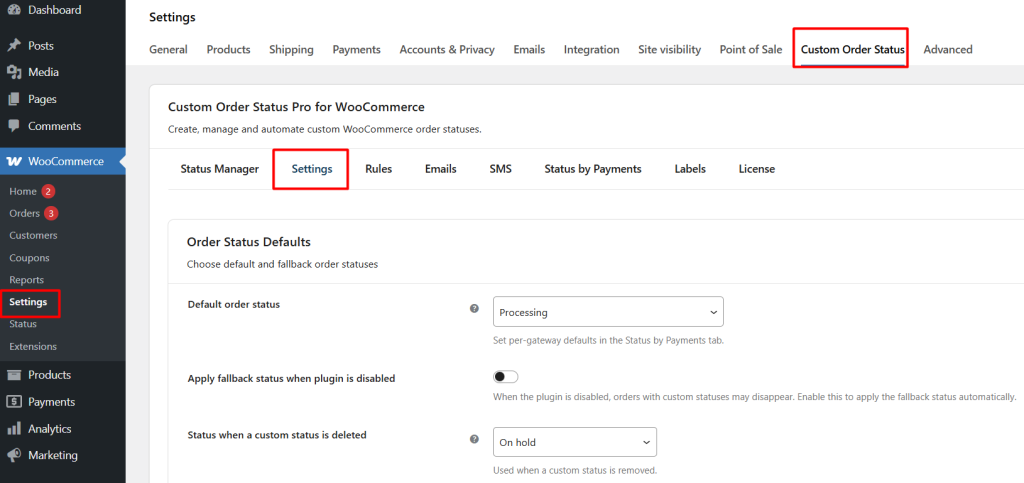The image size is (1024, 483).
Task: Open the Orders submenu link
Action: (x=25, y=213)
